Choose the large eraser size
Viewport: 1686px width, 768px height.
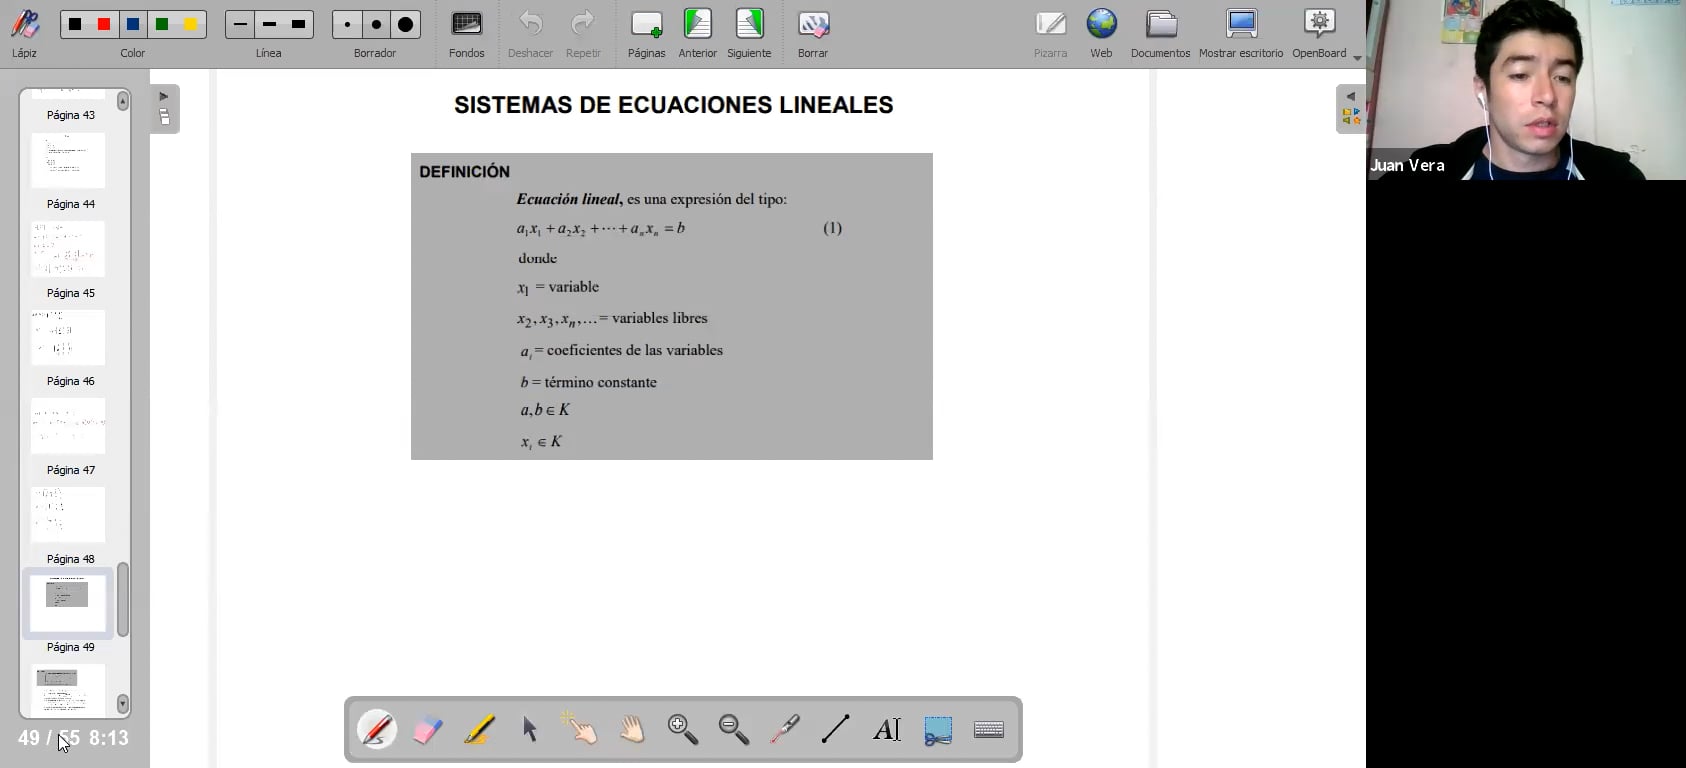405,24
